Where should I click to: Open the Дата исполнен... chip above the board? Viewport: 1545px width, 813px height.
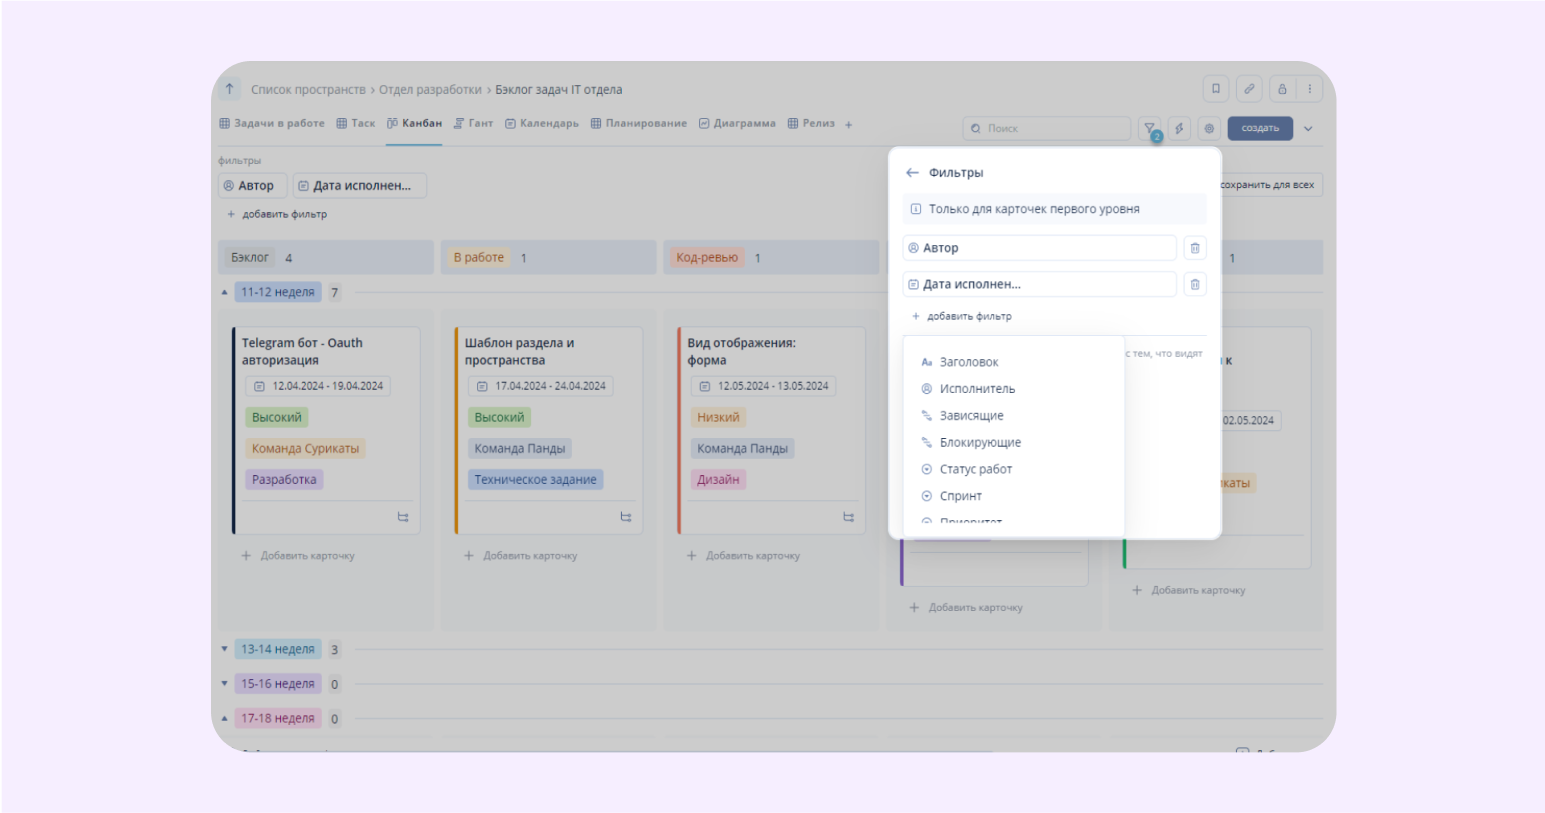tap(360, 185)
